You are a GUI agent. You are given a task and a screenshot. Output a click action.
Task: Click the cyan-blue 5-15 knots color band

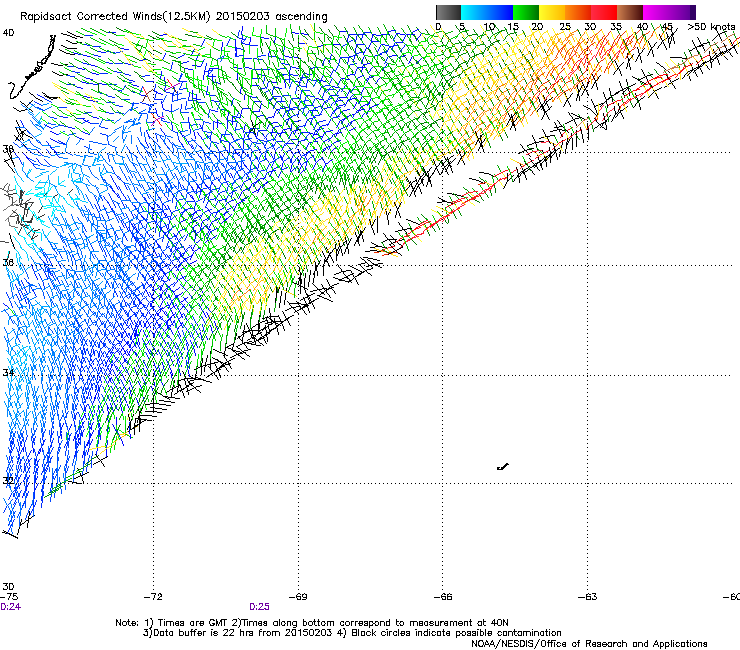[487, 12]
